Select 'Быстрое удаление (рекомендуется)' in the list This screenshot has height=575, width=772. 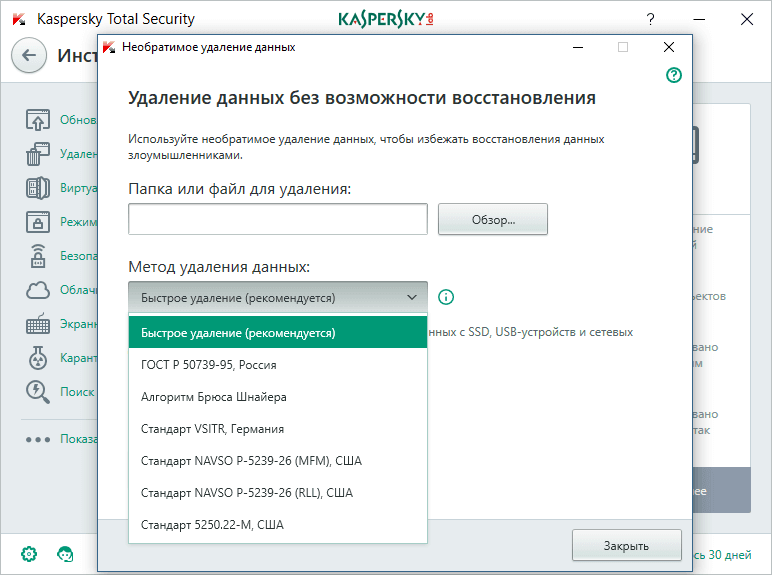coord(278,333)
